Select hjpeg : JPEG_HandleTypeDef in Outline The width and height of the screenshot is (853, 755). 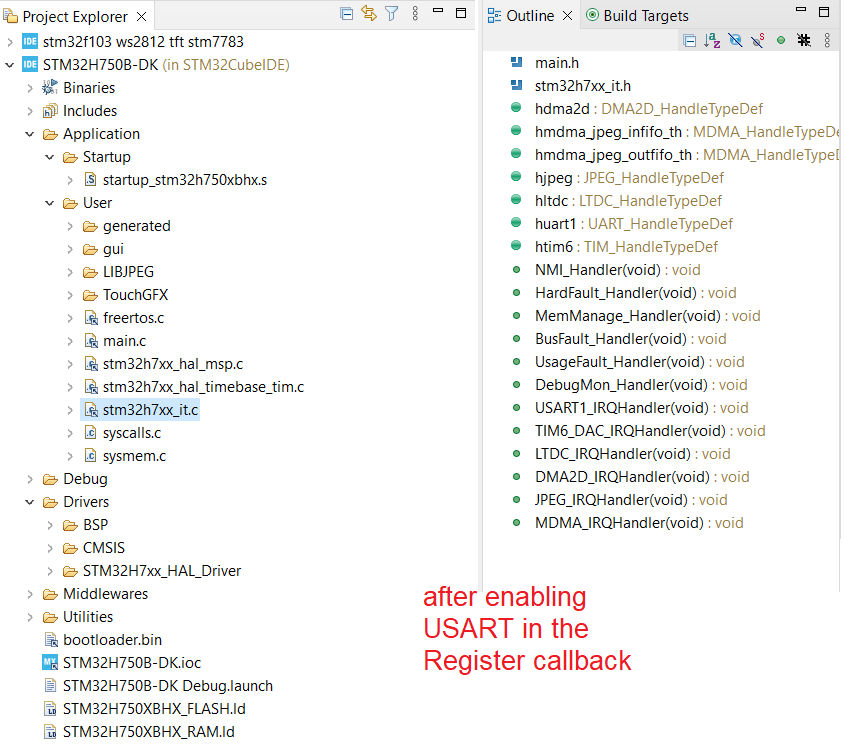click(x=629, y=178)
